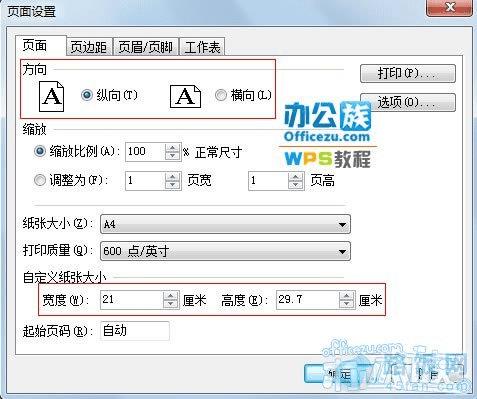The image size is (477, 399).
Task: Select the 纵向(T) portrait radio button
Action: coord(87,95)
